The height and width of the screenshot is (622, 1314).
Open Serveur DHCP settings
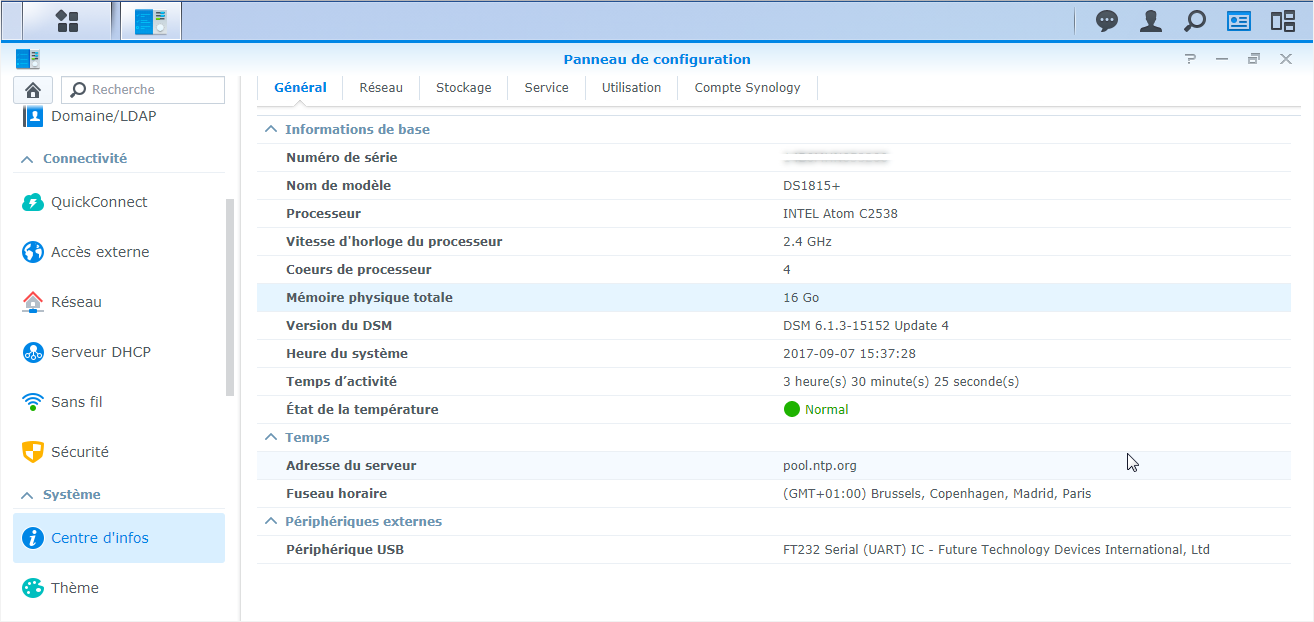coord(100,352)
